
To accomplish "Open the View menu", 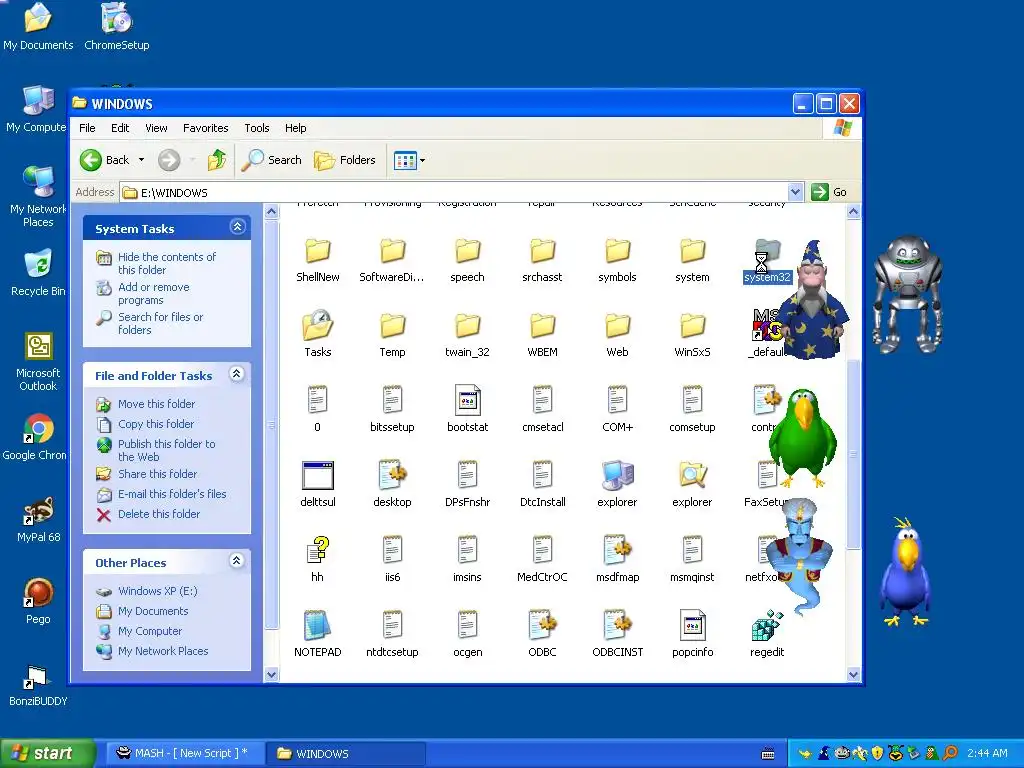I will (156, 128).
